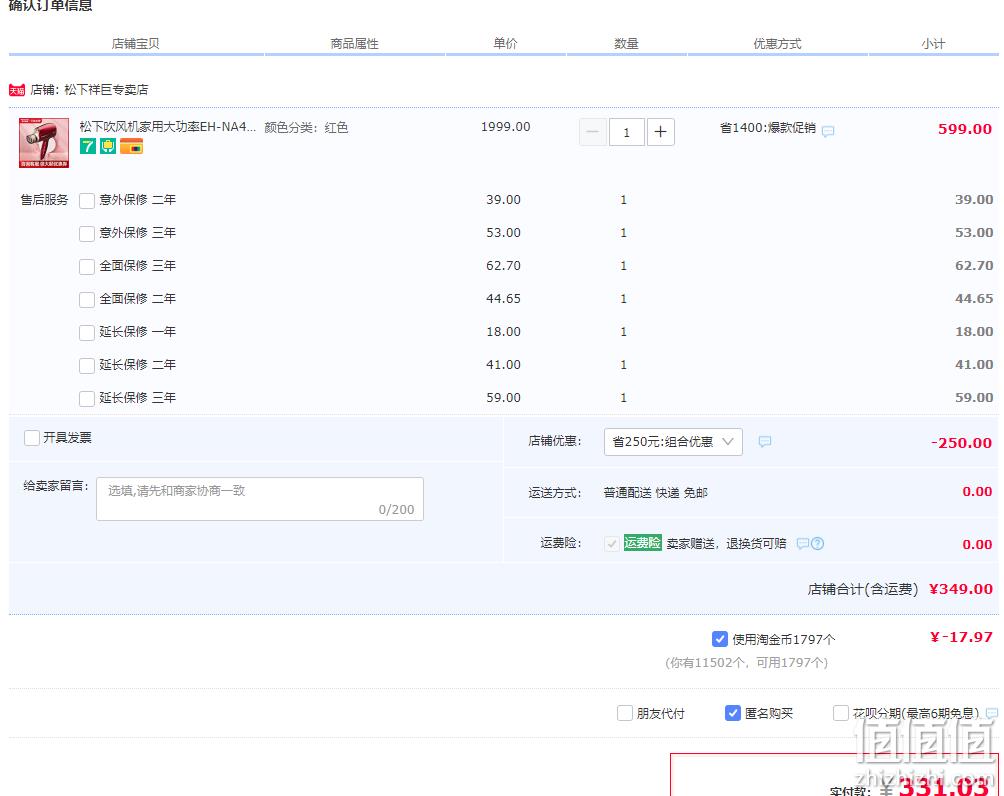Click the ¥349.00 store total

click(x=961, y=589)
